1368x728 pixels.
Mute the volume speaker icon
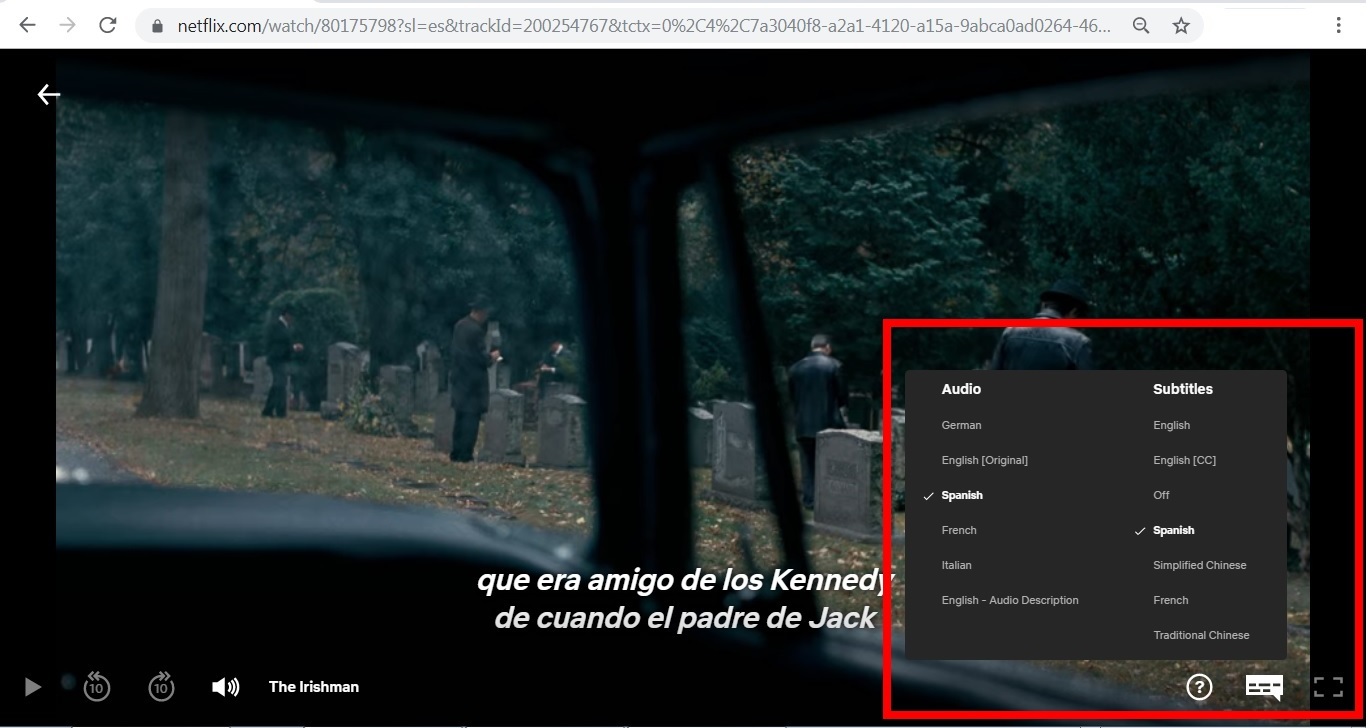click(225, 687)
